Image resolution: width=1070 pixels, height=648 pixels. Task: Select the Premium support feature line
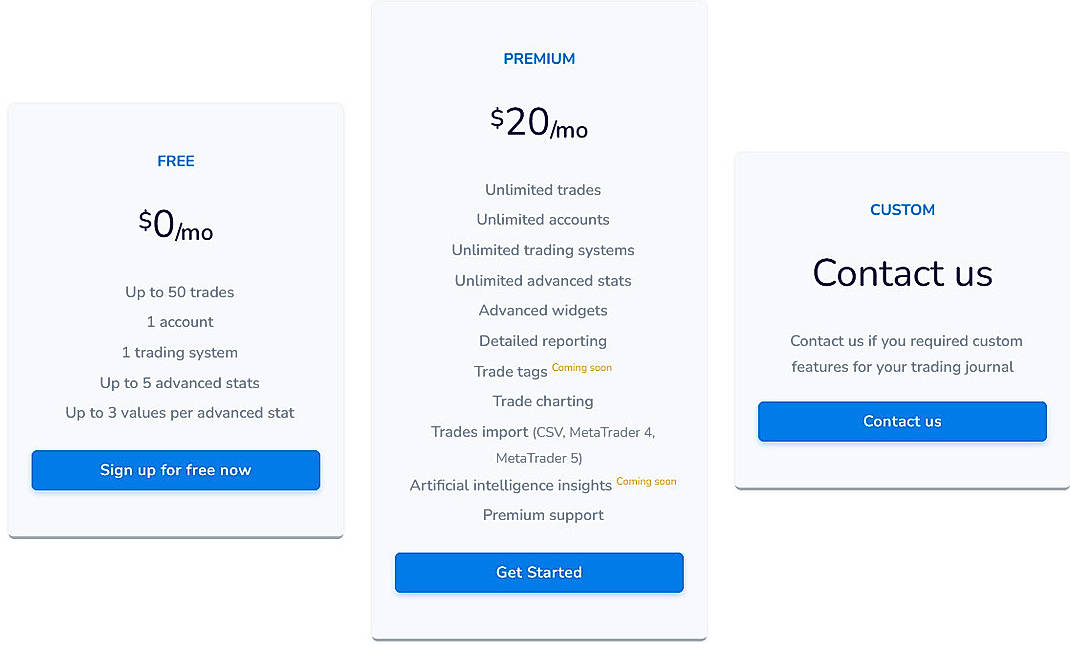(x=542, y=515)
